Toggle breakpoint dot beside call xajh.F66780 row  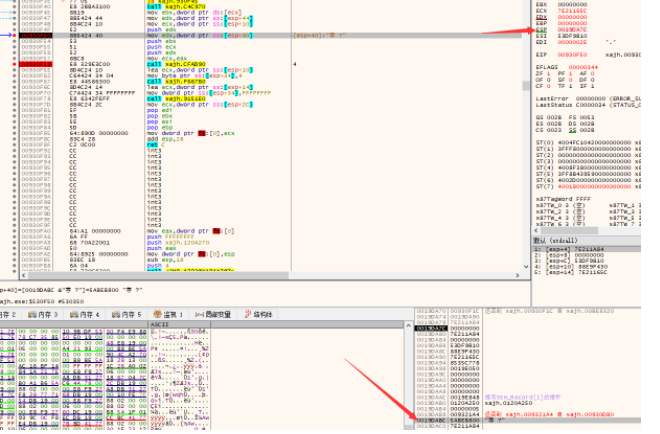click(14, 81)
